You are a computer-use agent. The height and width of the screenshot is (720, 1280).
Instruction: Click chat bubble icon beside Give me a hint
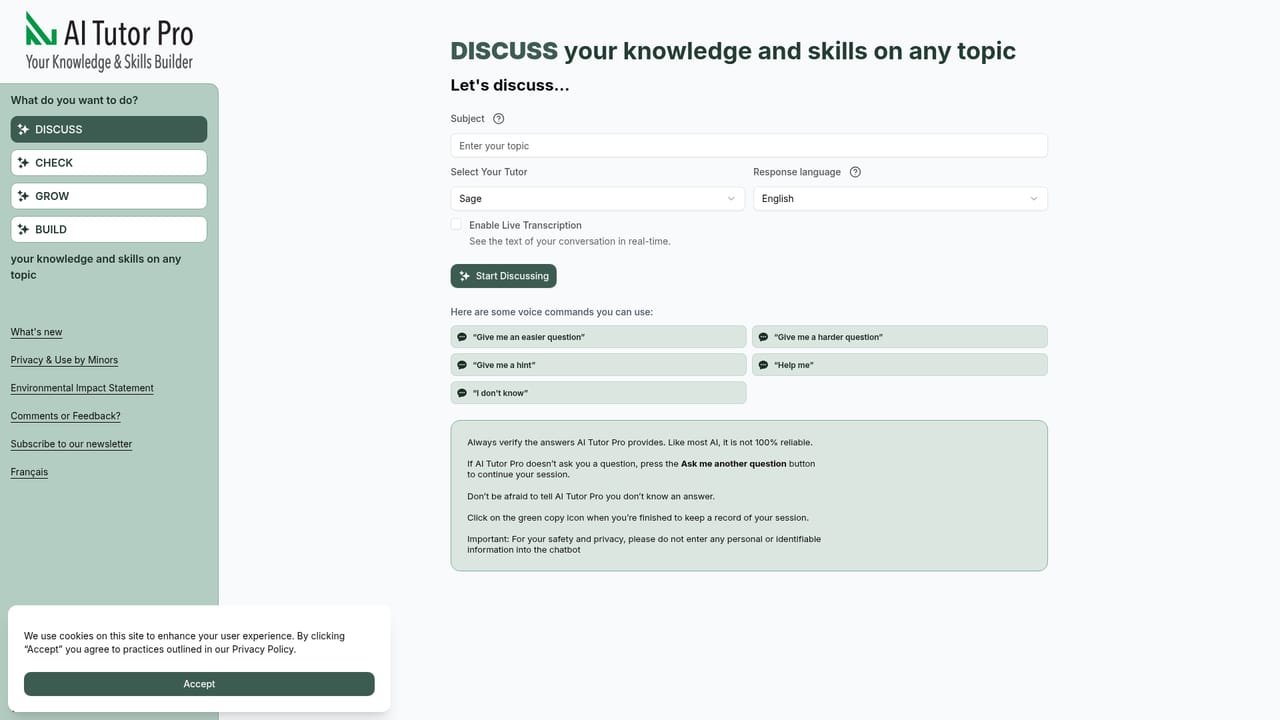coord(462,365)
